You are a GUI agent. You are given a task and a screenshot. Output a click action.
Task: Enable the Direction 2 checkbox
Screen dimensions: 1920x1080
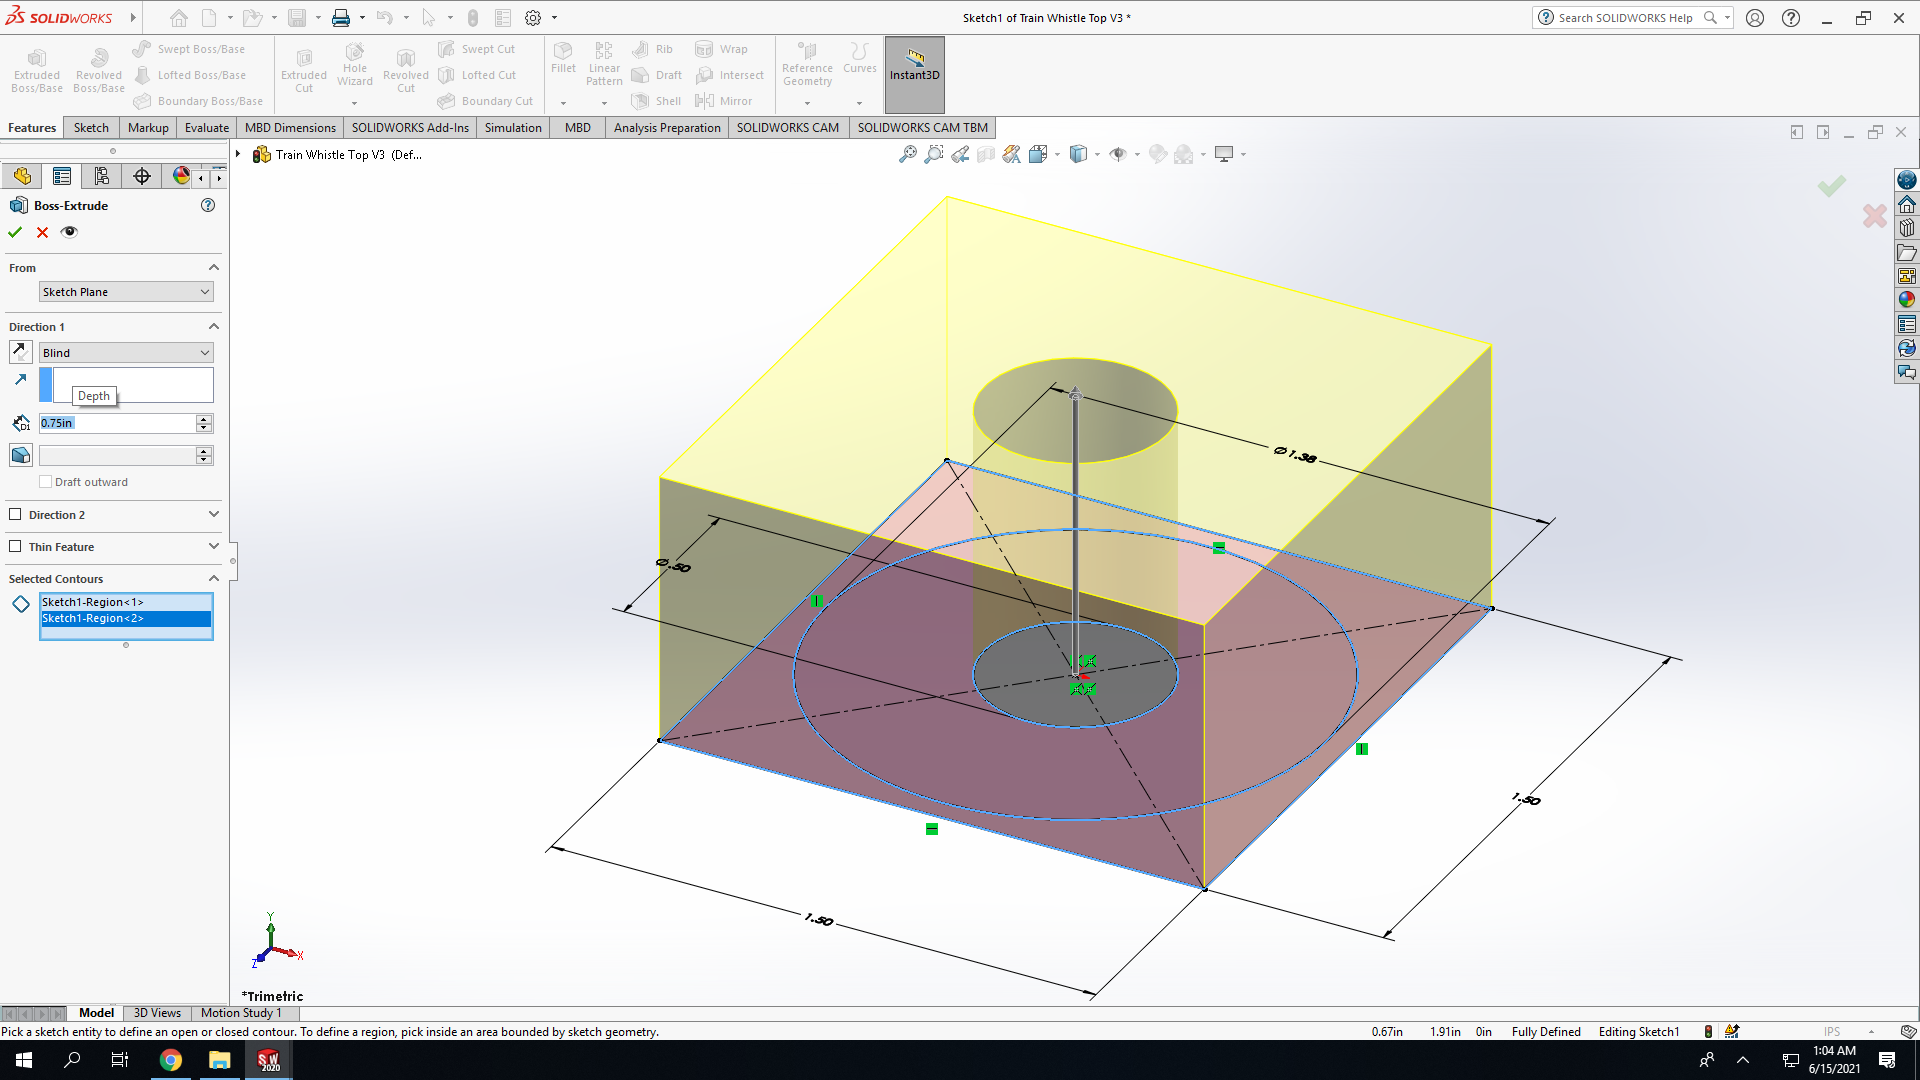click(15, 514)
